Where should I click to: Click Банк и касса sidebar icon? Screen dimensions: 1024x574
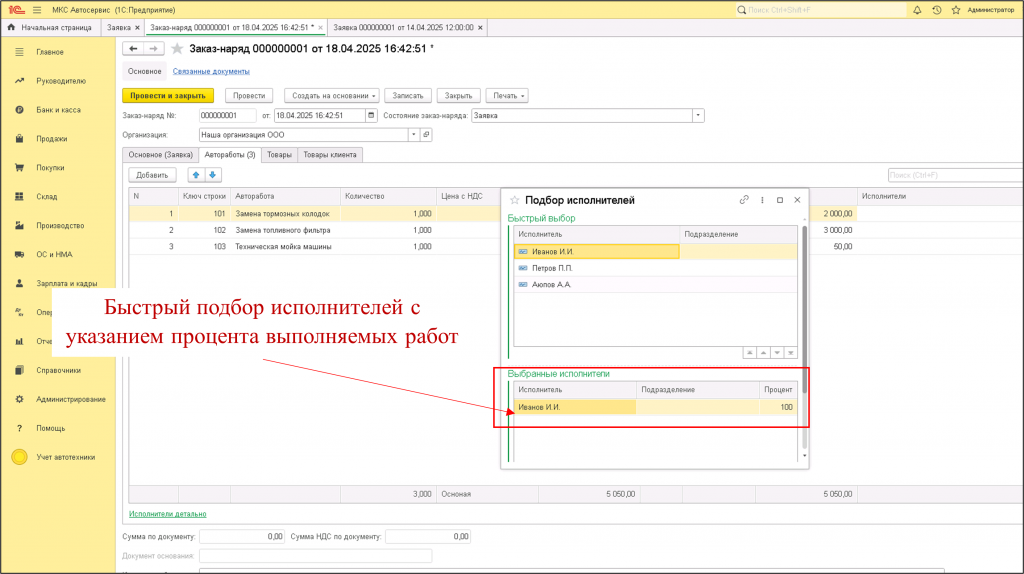pyautogui.click(x=20, y=110)
